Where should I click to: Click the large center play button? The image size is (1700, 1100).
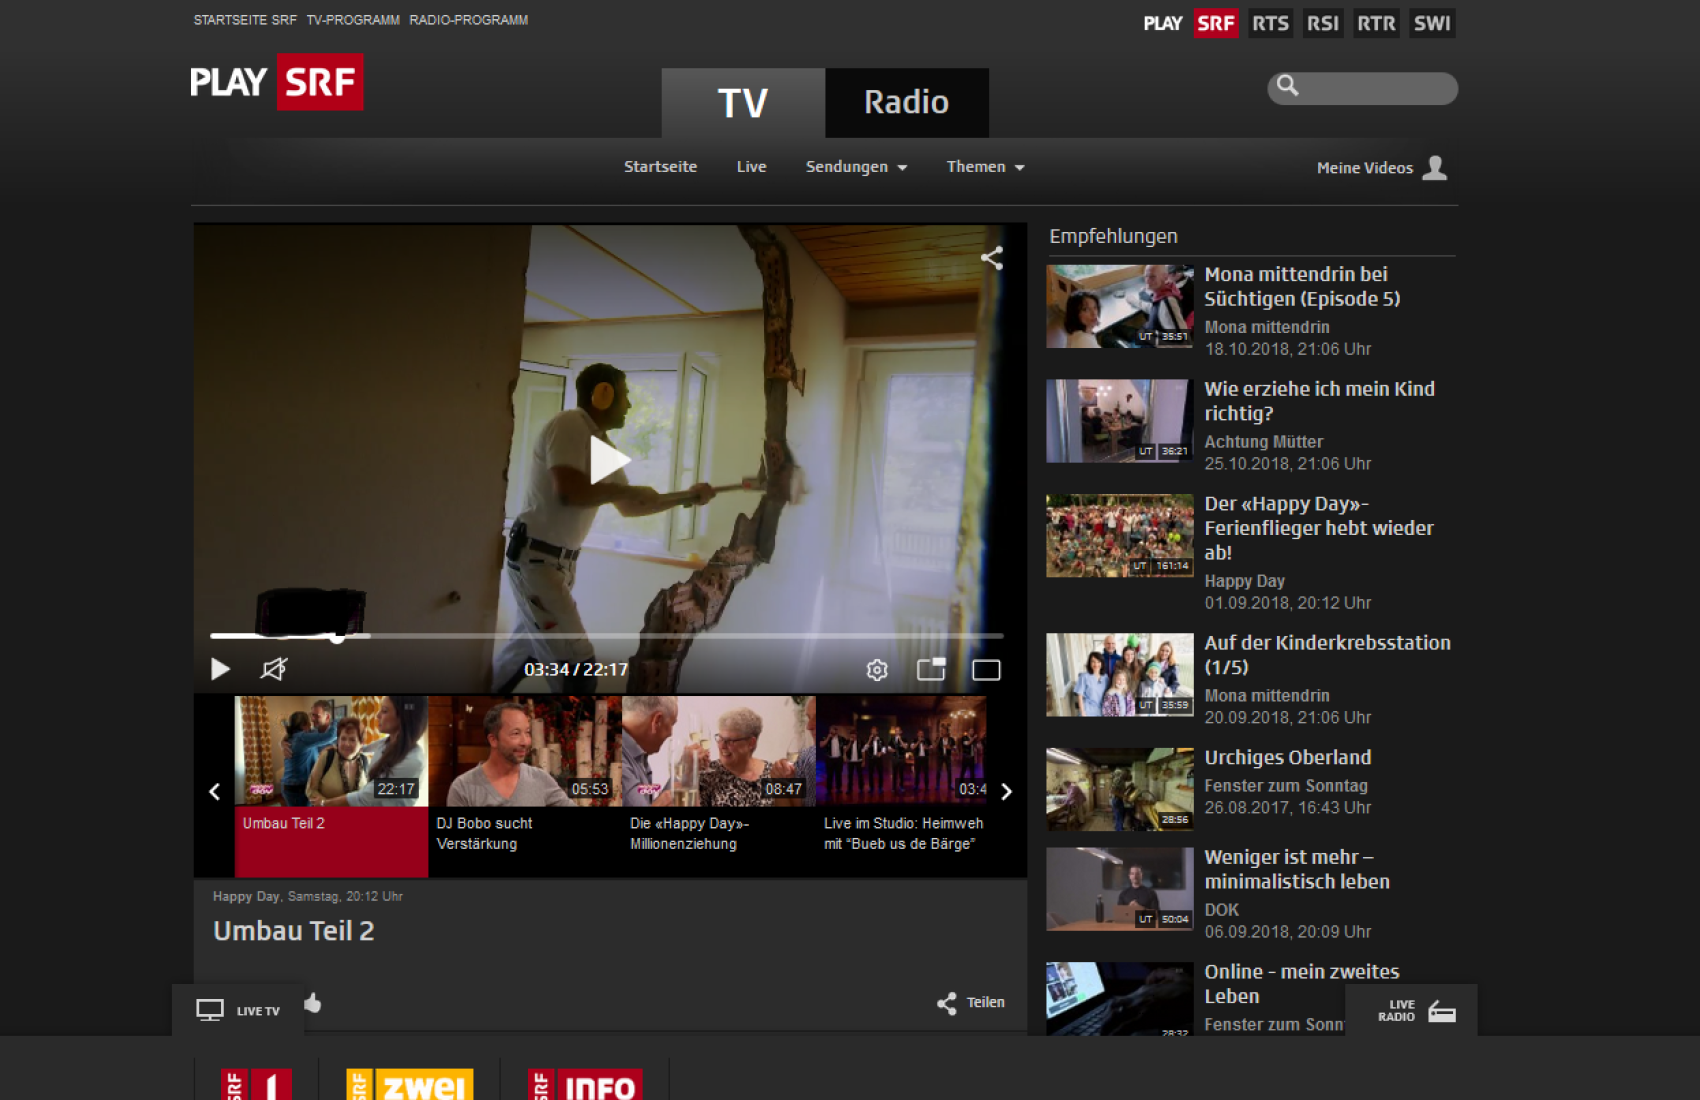coord(609,460)
